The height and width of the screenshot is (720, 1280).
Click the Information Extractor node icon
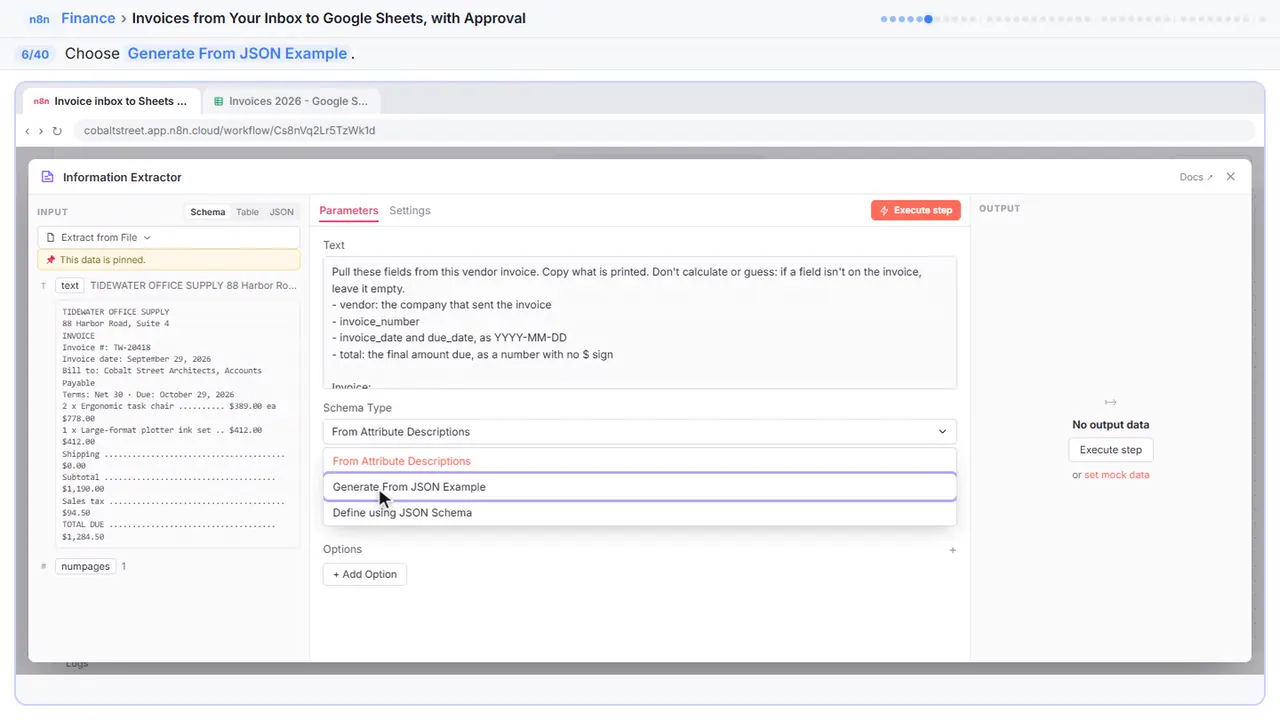47,177
